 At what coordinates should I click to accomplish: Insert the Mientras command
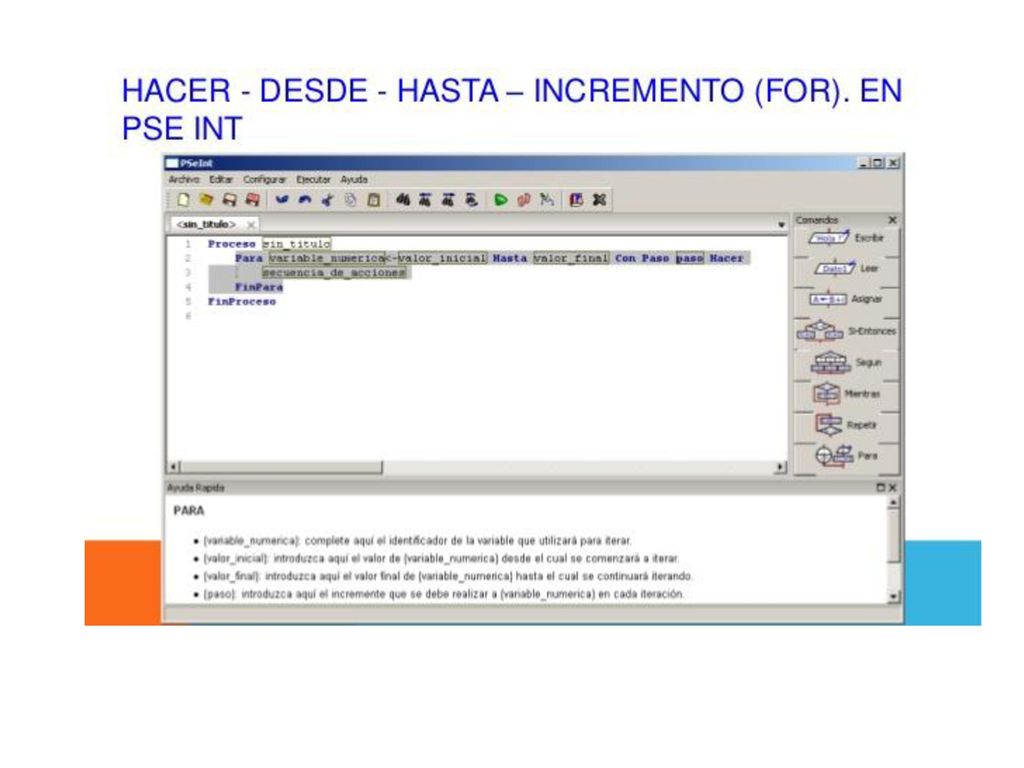pyautogui.click(x=846, y=393)
